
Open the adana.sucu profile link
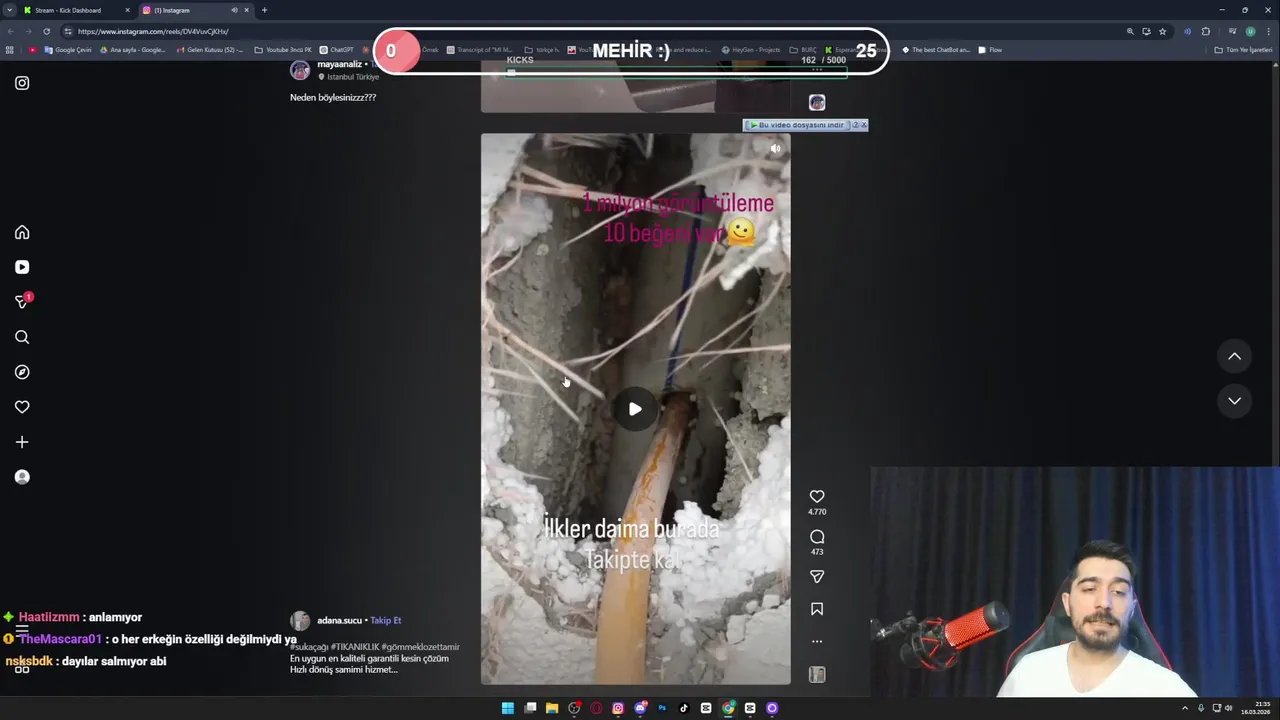point(340,620)
